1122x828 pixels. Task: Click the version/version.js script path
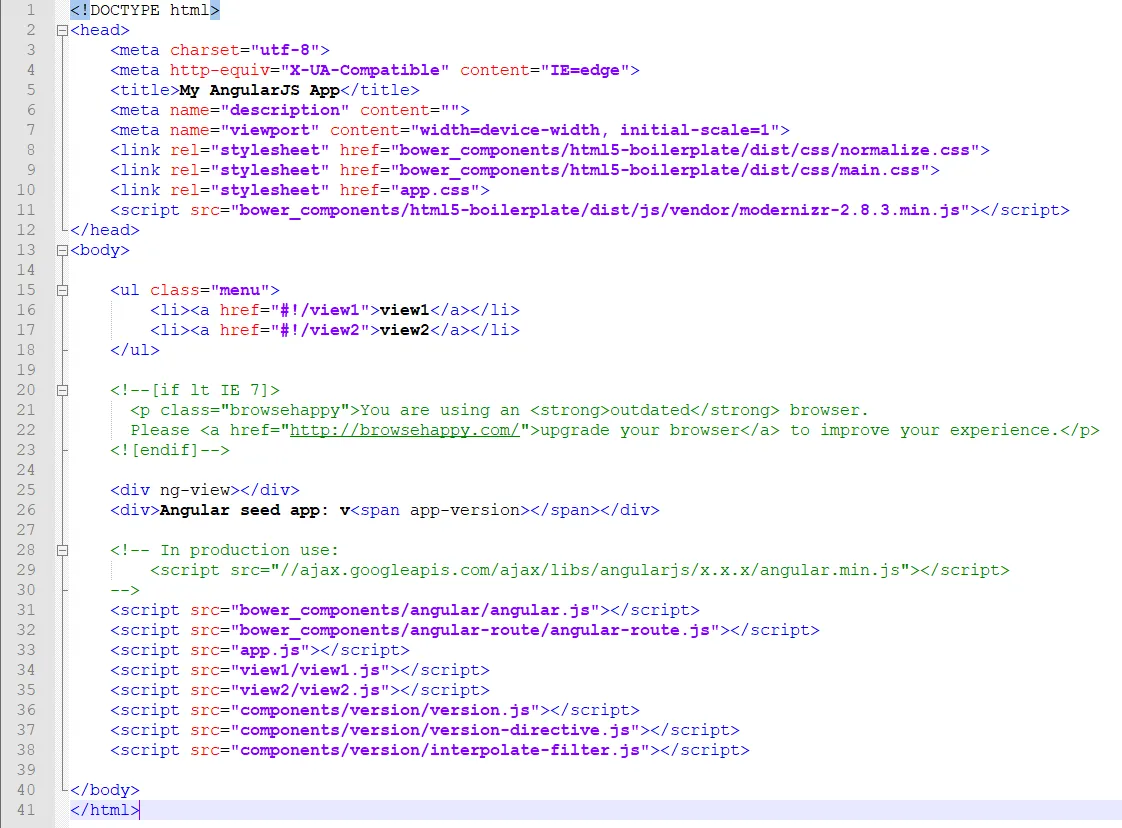click(x=385, y=711)
